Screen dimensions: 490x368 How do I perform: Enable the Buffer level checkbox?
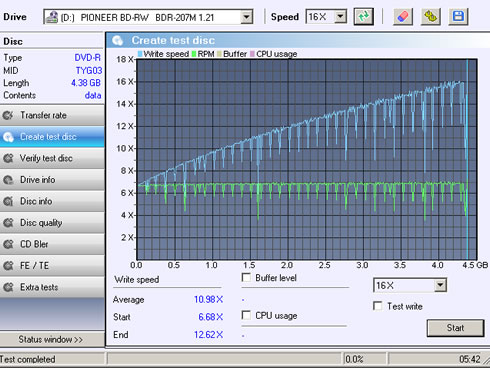(x=246, y=277)
